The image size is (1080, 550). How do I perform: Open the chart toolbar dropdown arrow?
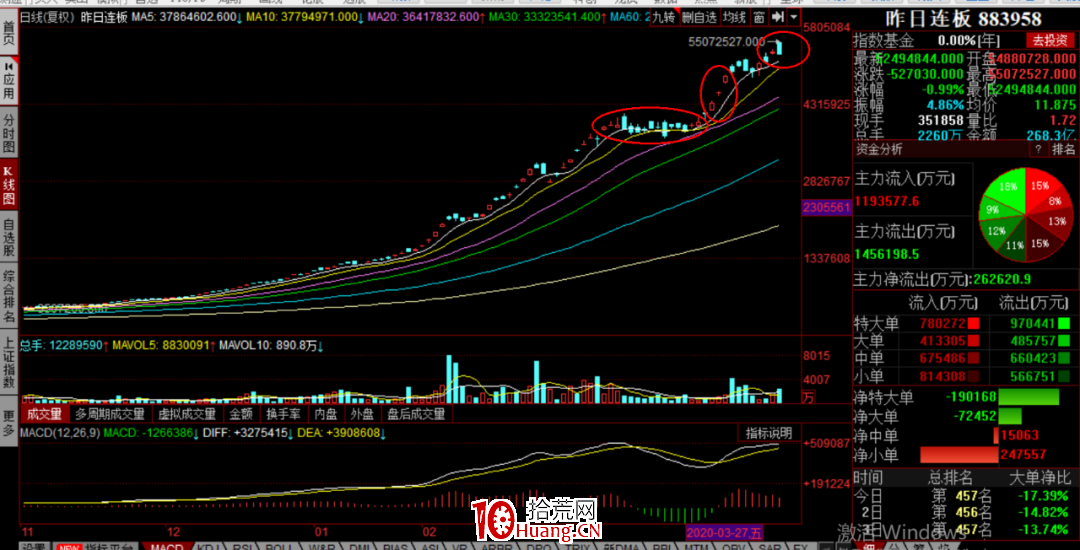794,17
